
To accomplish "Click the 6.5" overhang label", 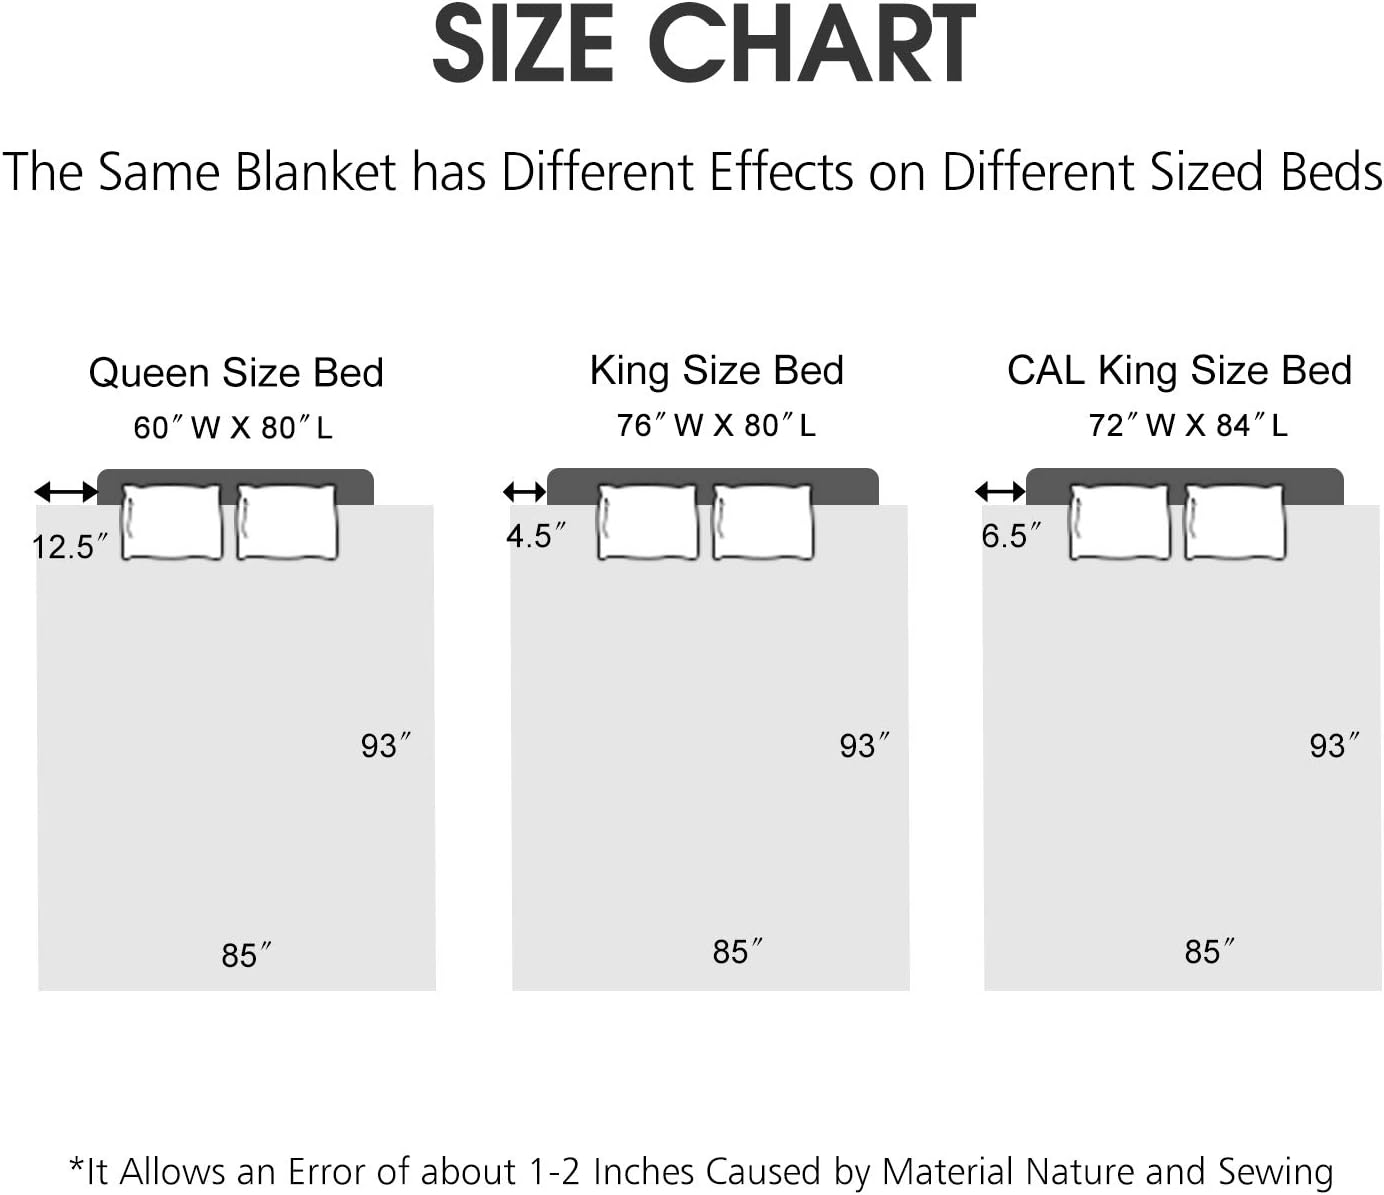I will click(x=1011, y=536).
